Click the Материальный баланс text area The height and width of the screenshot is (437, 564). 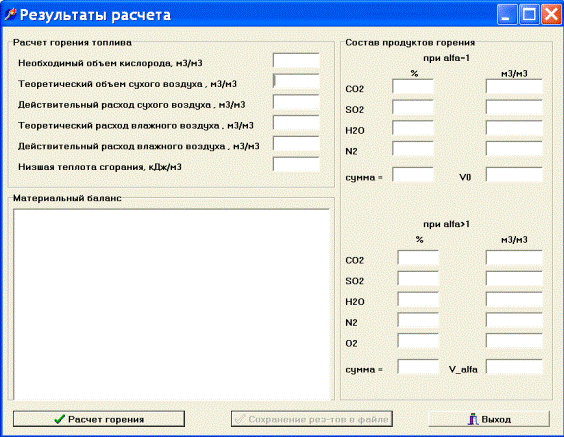(x=172, y=304)
